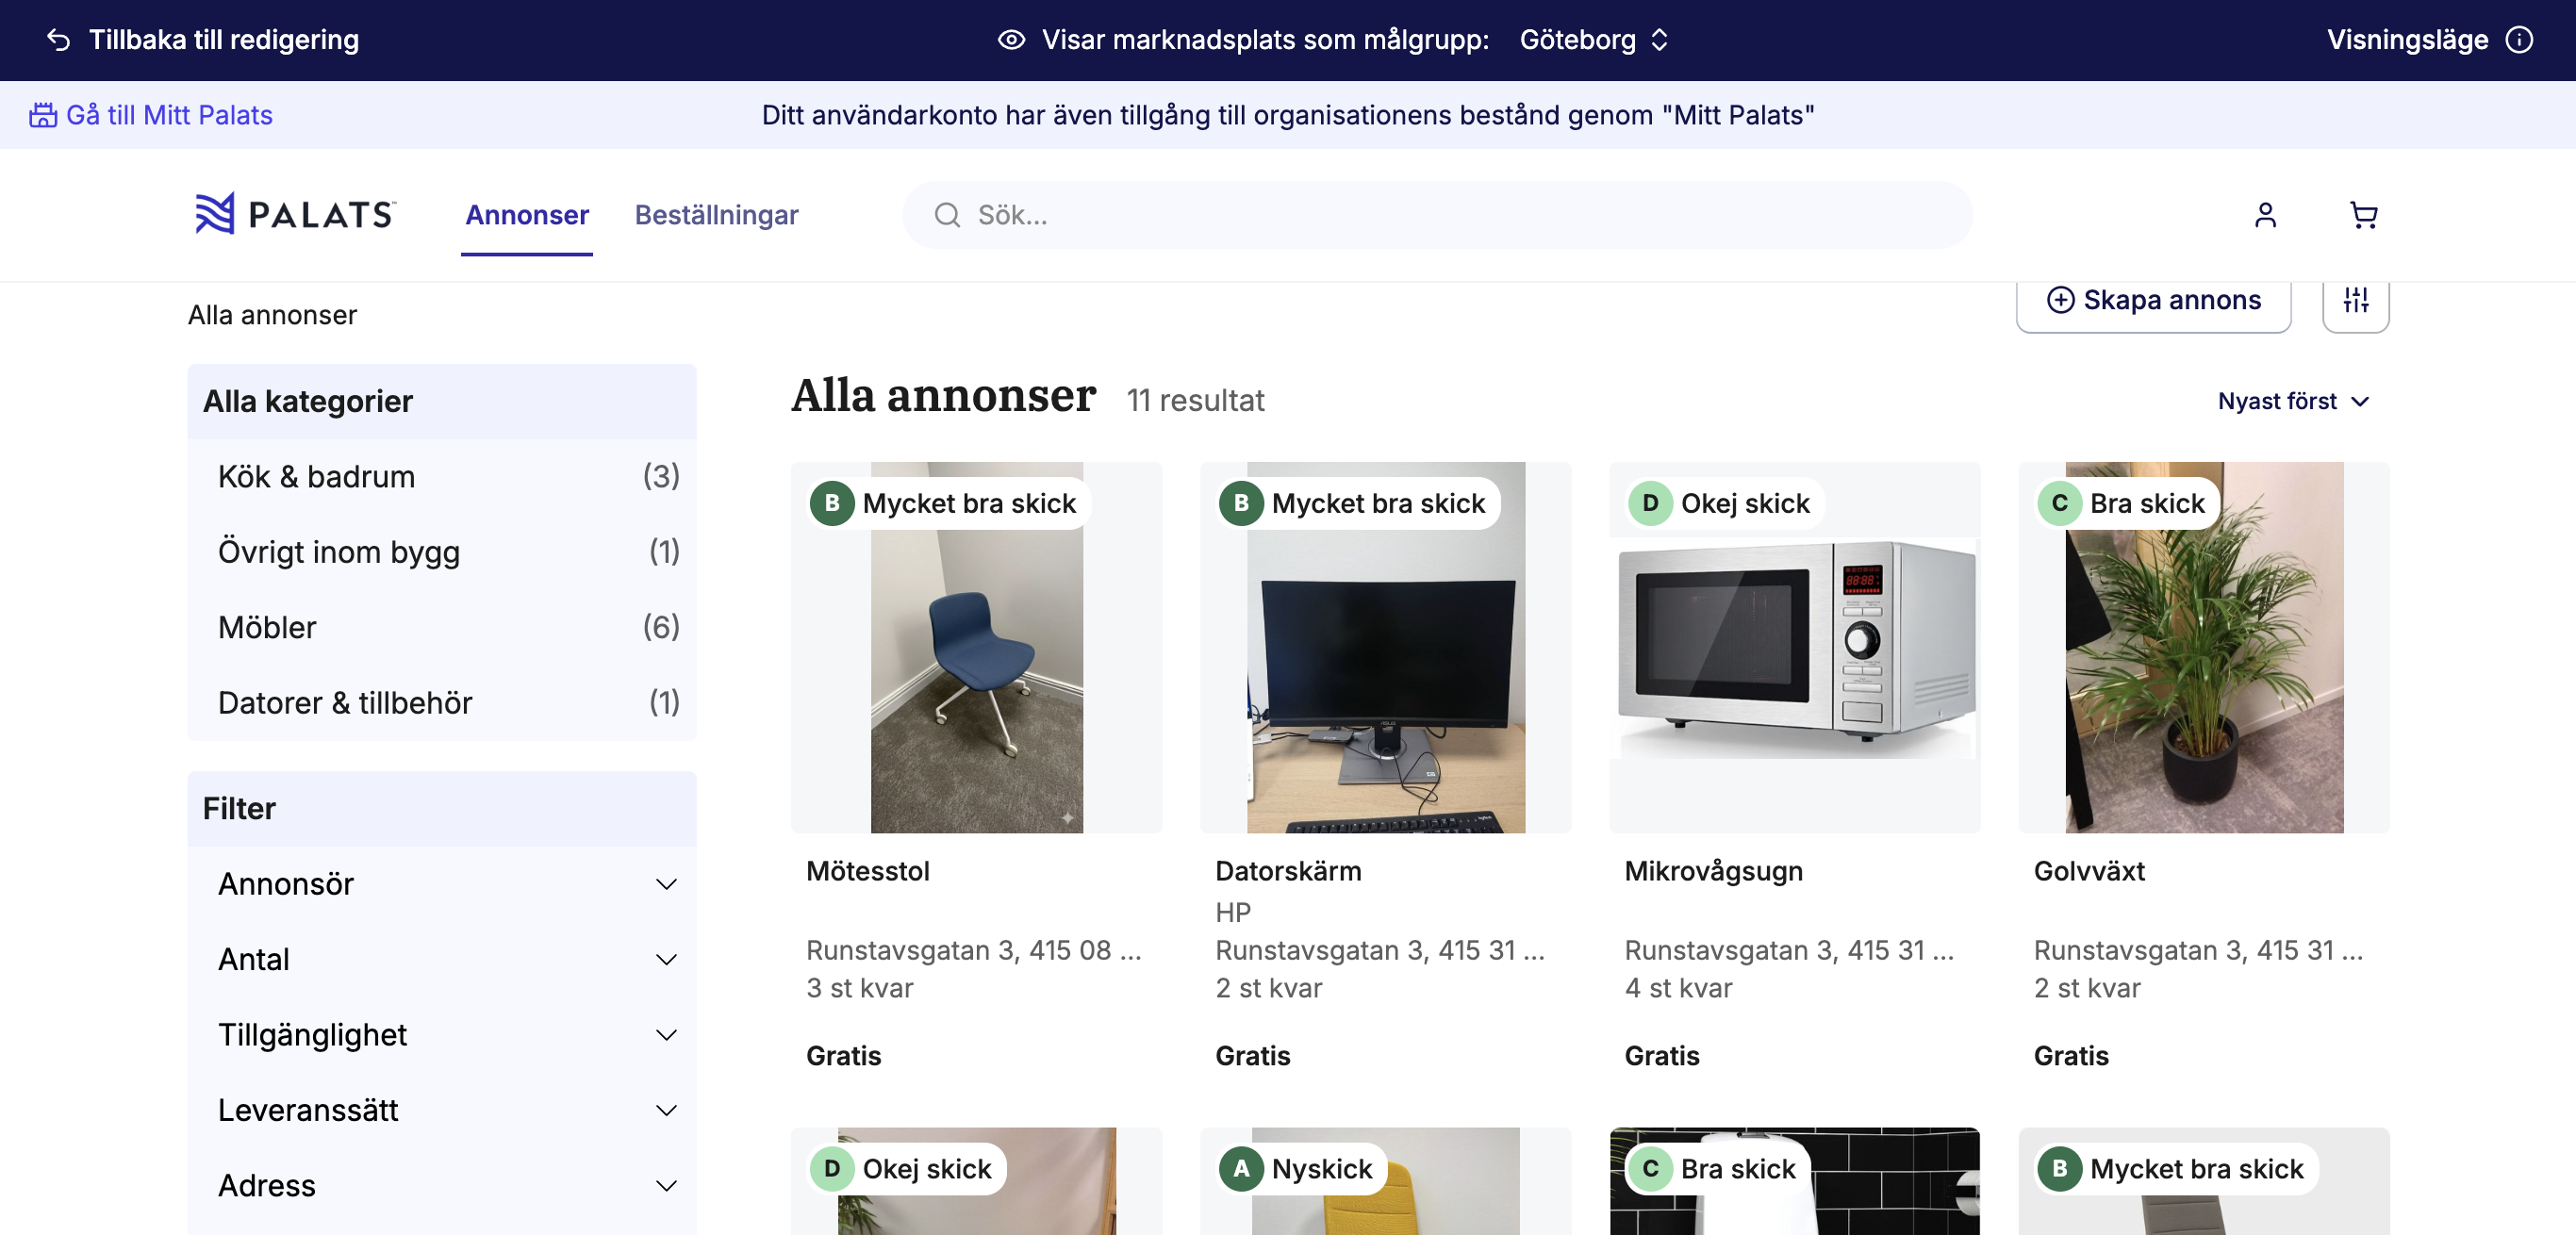2576x1235 pixels.
Task: Click into the Sök search field
Action: coord(1440,215)
